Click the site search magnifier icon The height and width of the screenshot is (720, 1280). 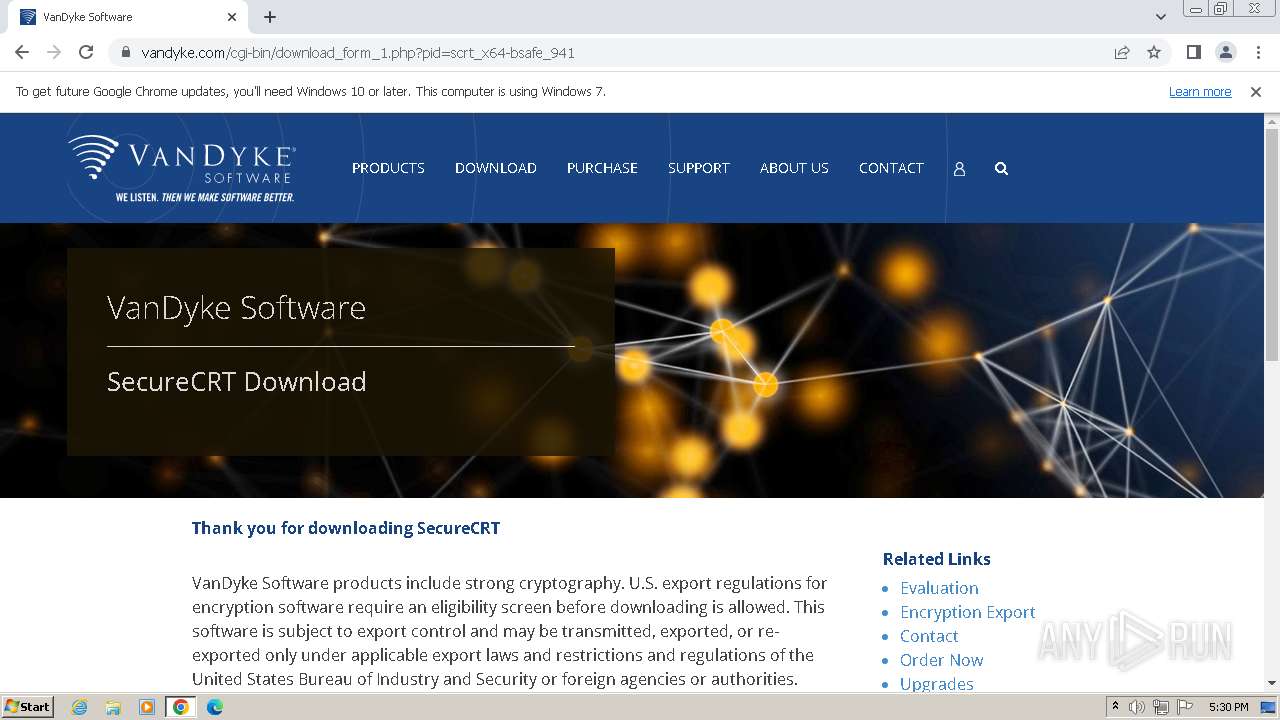[x=1001, y=169]
